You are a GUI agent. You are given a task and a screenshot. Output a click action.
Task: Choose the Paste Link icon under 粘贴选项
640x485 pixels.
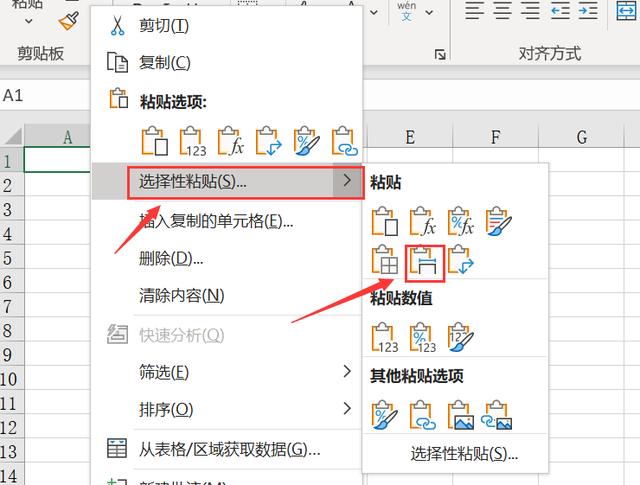[x=344, y=141]
